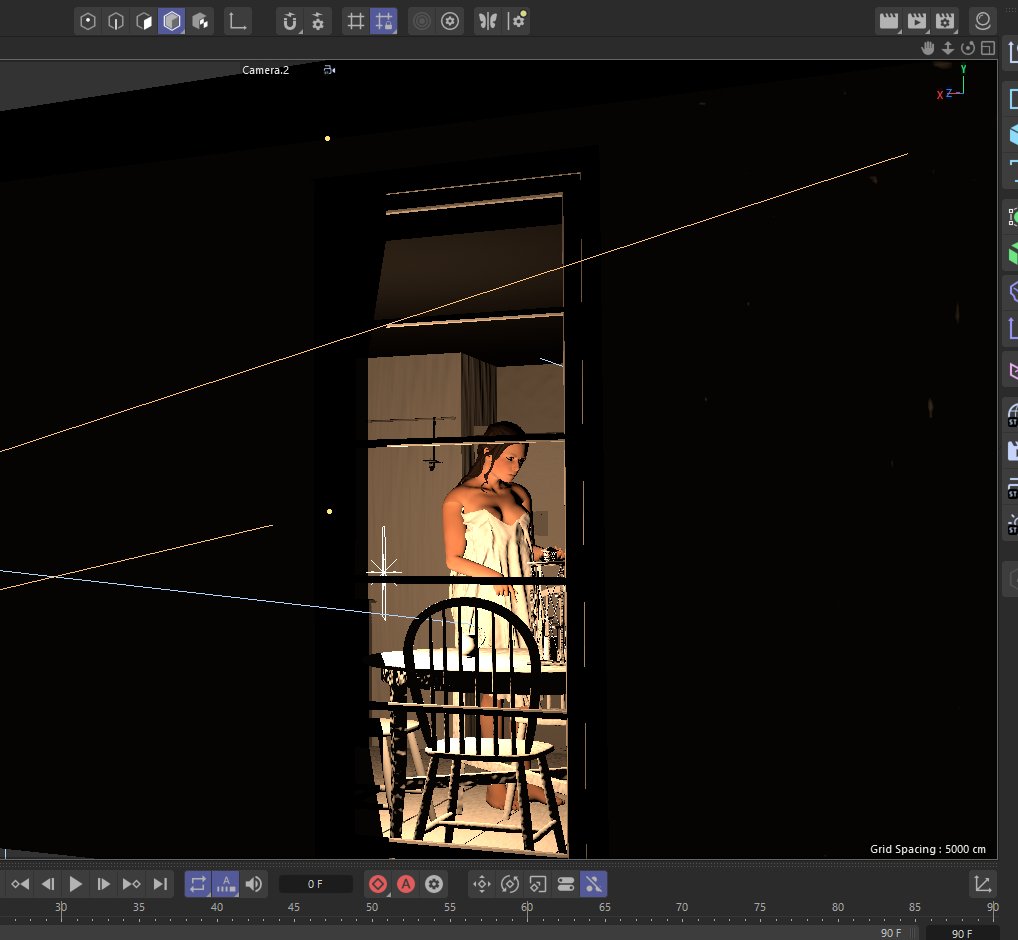Open Edit Render Settings clapperboard gear

pos(945,21)
